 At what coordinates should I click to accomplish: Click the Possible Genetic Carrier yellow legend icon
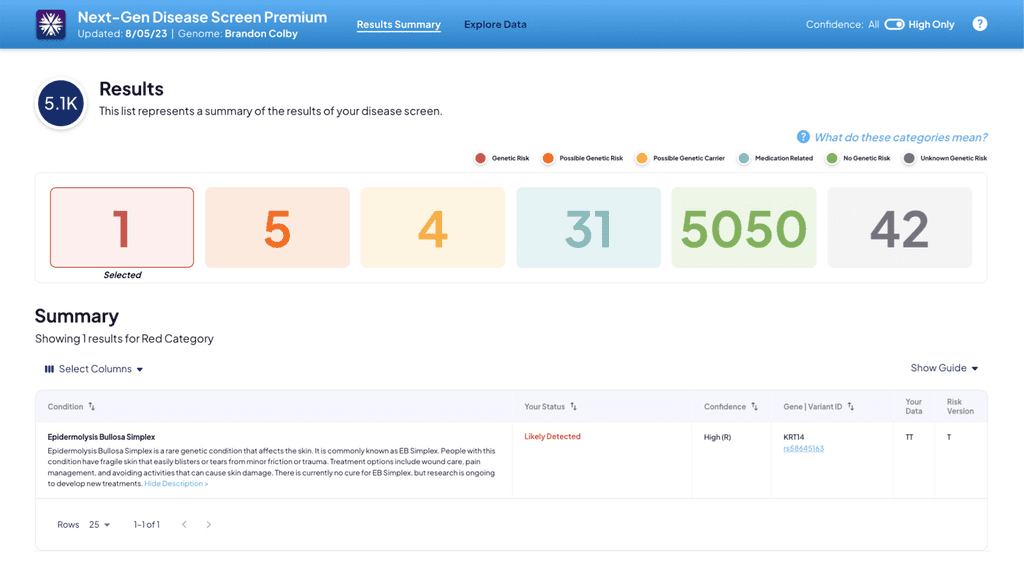(x=643, y=158)
